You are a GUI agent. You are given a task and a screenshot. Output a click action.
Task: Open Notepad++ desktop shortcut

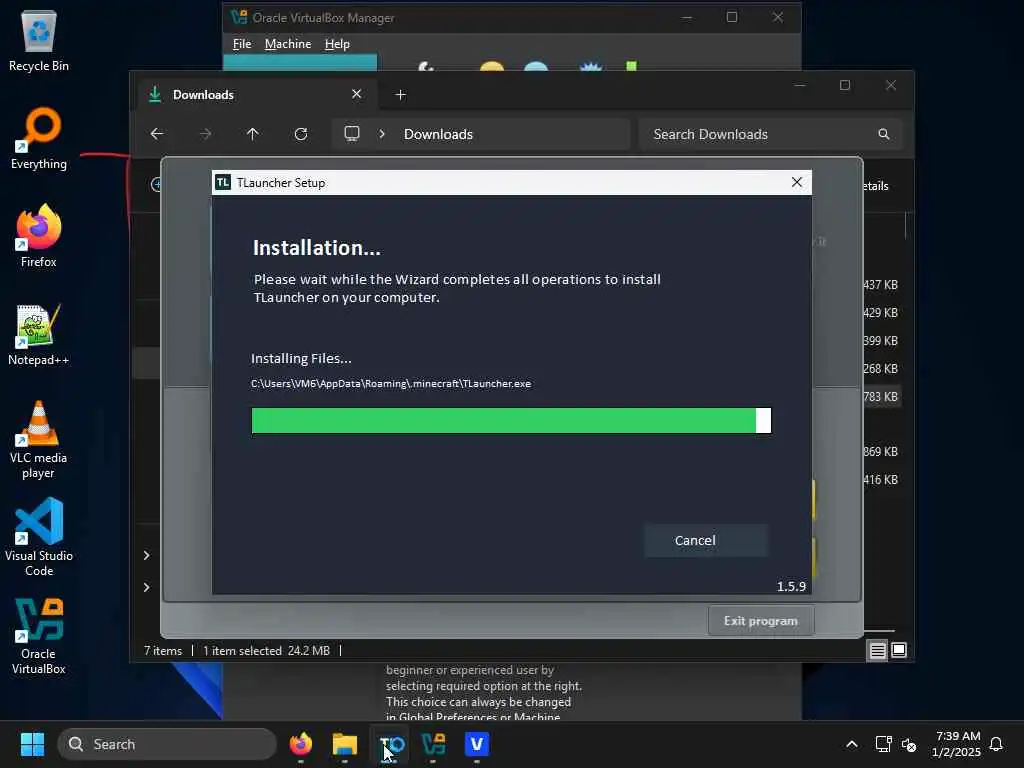point(39,334)
